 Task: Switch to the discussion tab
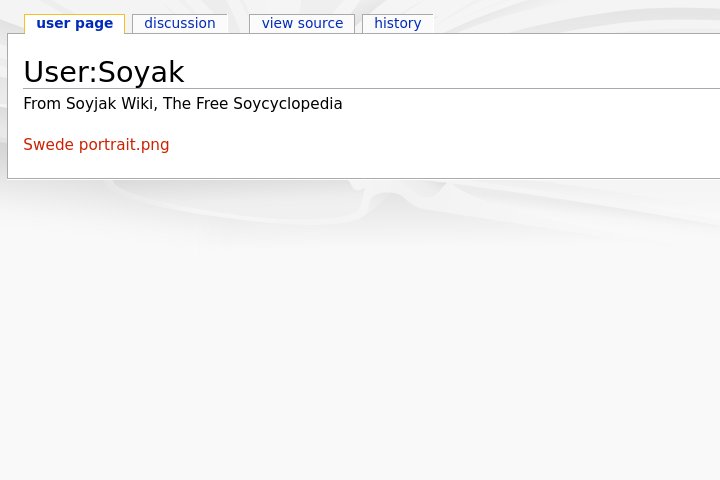tap(180, 23)
